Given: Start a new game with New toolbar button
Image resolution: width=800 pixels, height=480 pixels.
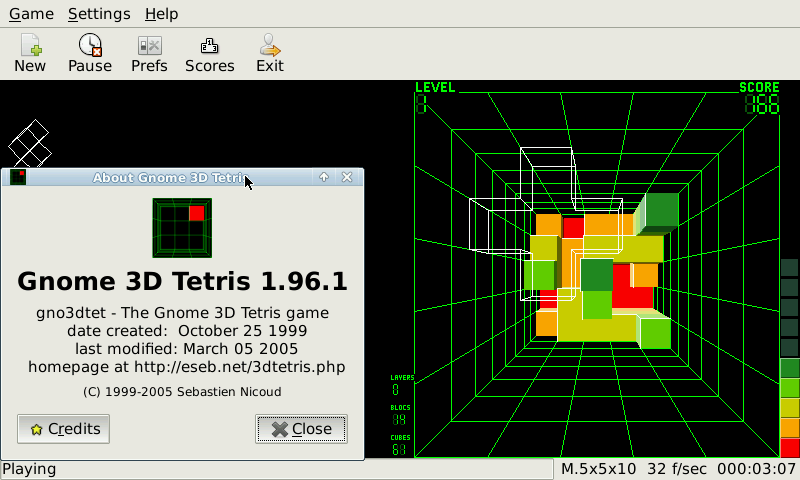Looking at the screenshot, I should (x=30, y=53).
